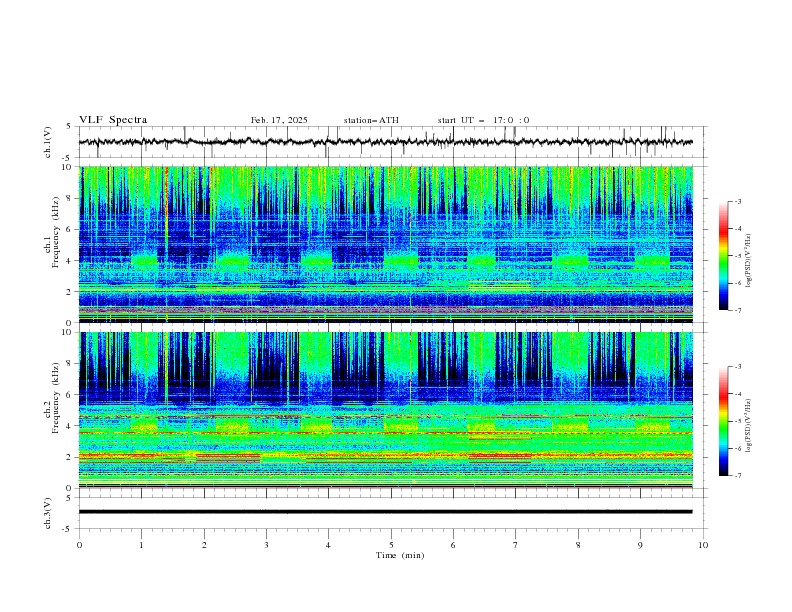Click the "1" tick on the time axis
Image resolution: width=792 pixels, height=612 pixels.
[x=141, y=545]
